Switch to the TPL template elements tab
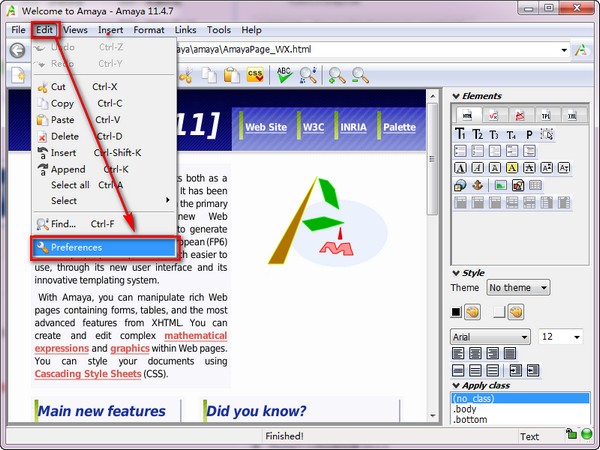The width and height of the screenshot is (600, 450). [x=546, y=115]
